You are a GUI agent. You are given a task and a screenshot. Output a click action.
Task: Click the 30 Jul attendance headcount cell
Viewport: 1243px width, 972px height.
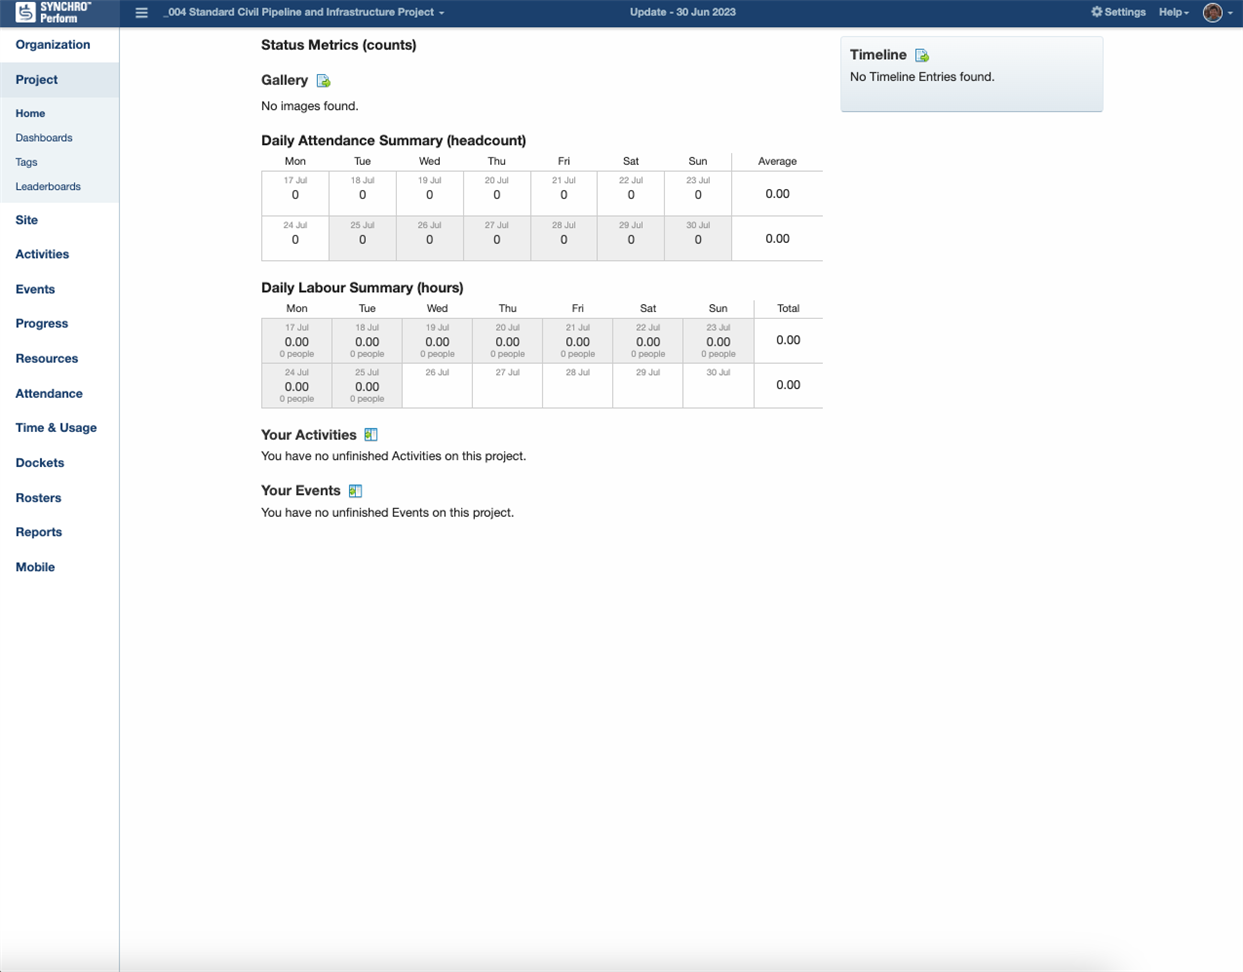pos(698,238)
